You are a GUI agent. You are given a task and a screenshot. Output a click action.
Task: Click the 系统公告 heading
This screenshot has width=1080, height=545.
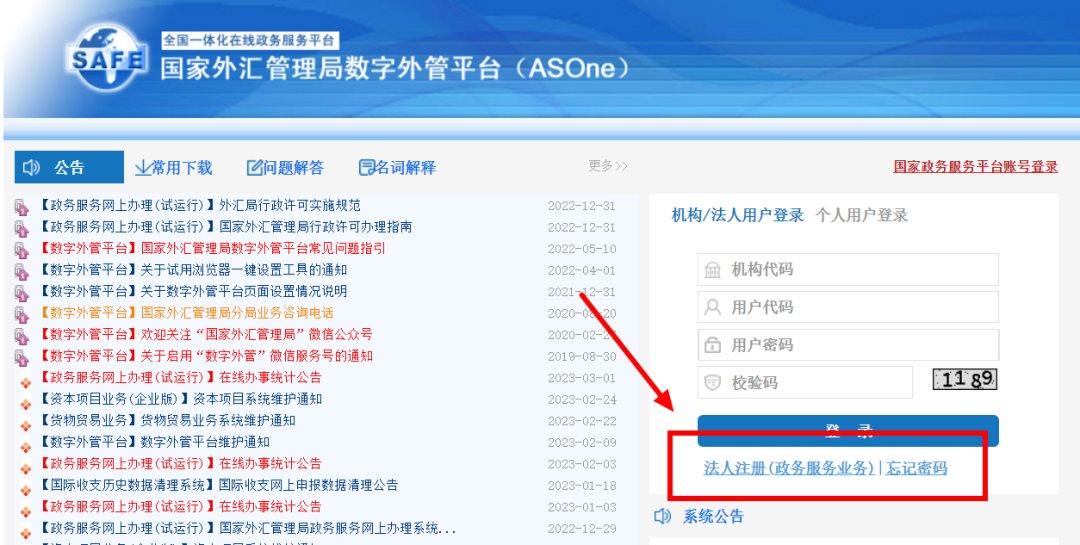coord(714,516)
